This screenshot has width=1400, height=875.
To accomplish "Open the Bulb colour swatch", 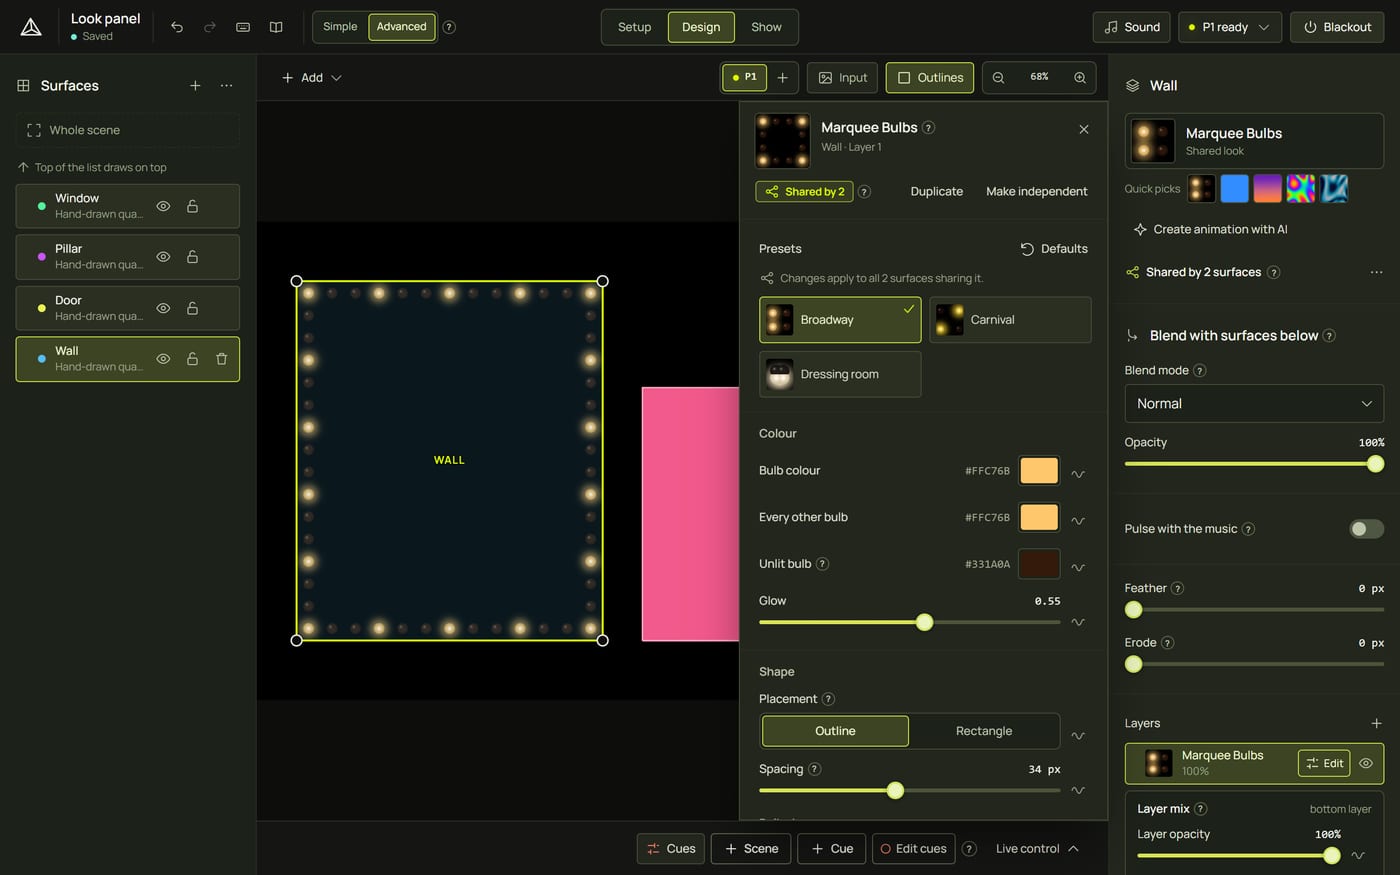I will (1039, 471).
